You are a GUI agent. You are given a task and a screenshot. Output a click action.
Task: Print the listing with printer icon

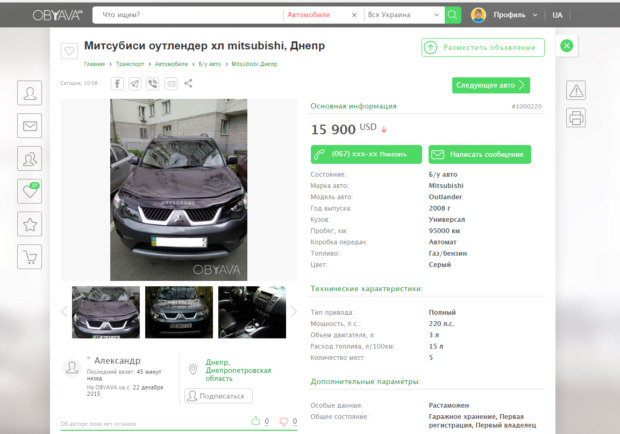coord(576,118)
